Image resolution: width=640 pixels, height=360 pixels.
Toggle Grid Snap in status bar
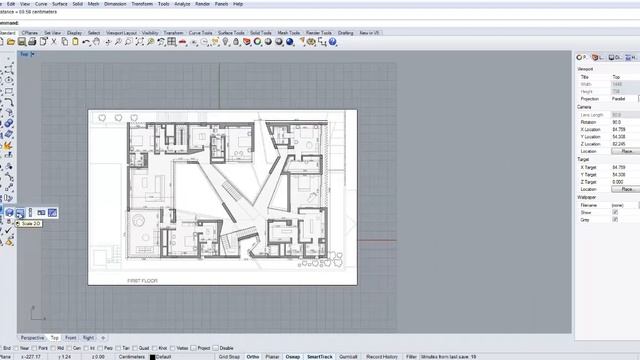click(x=229, y=357)
